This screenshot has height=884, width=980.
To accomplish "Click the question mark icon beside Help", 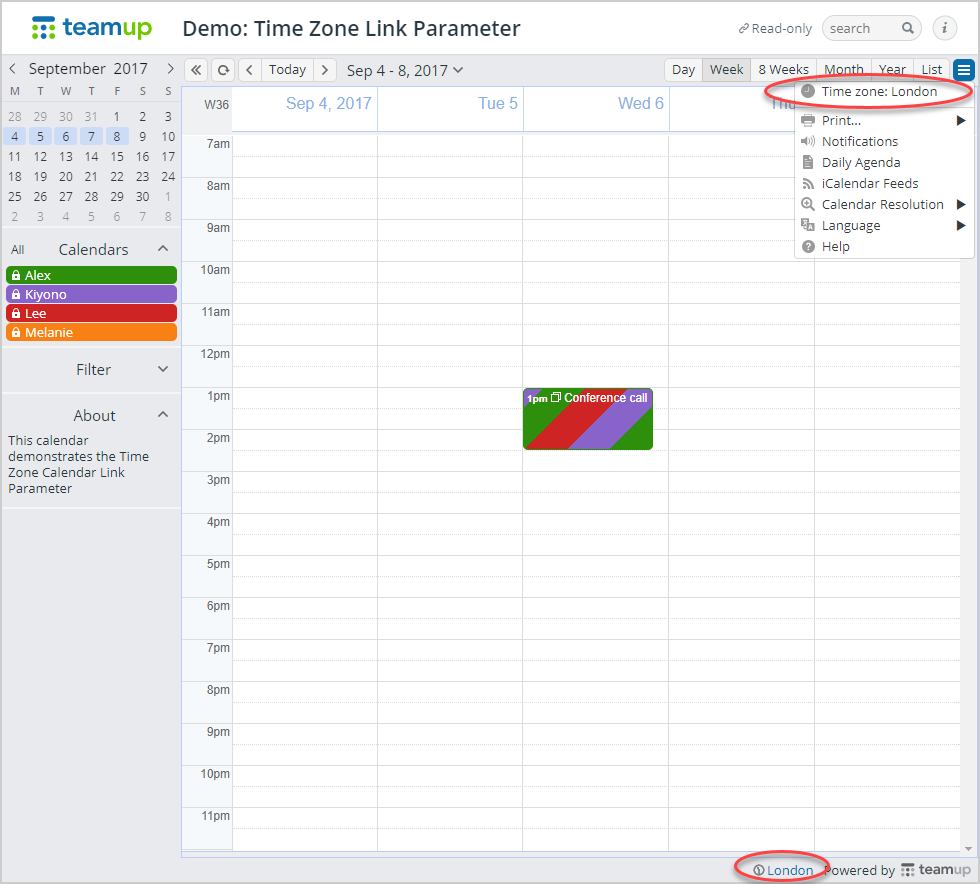I will (808, 246).
